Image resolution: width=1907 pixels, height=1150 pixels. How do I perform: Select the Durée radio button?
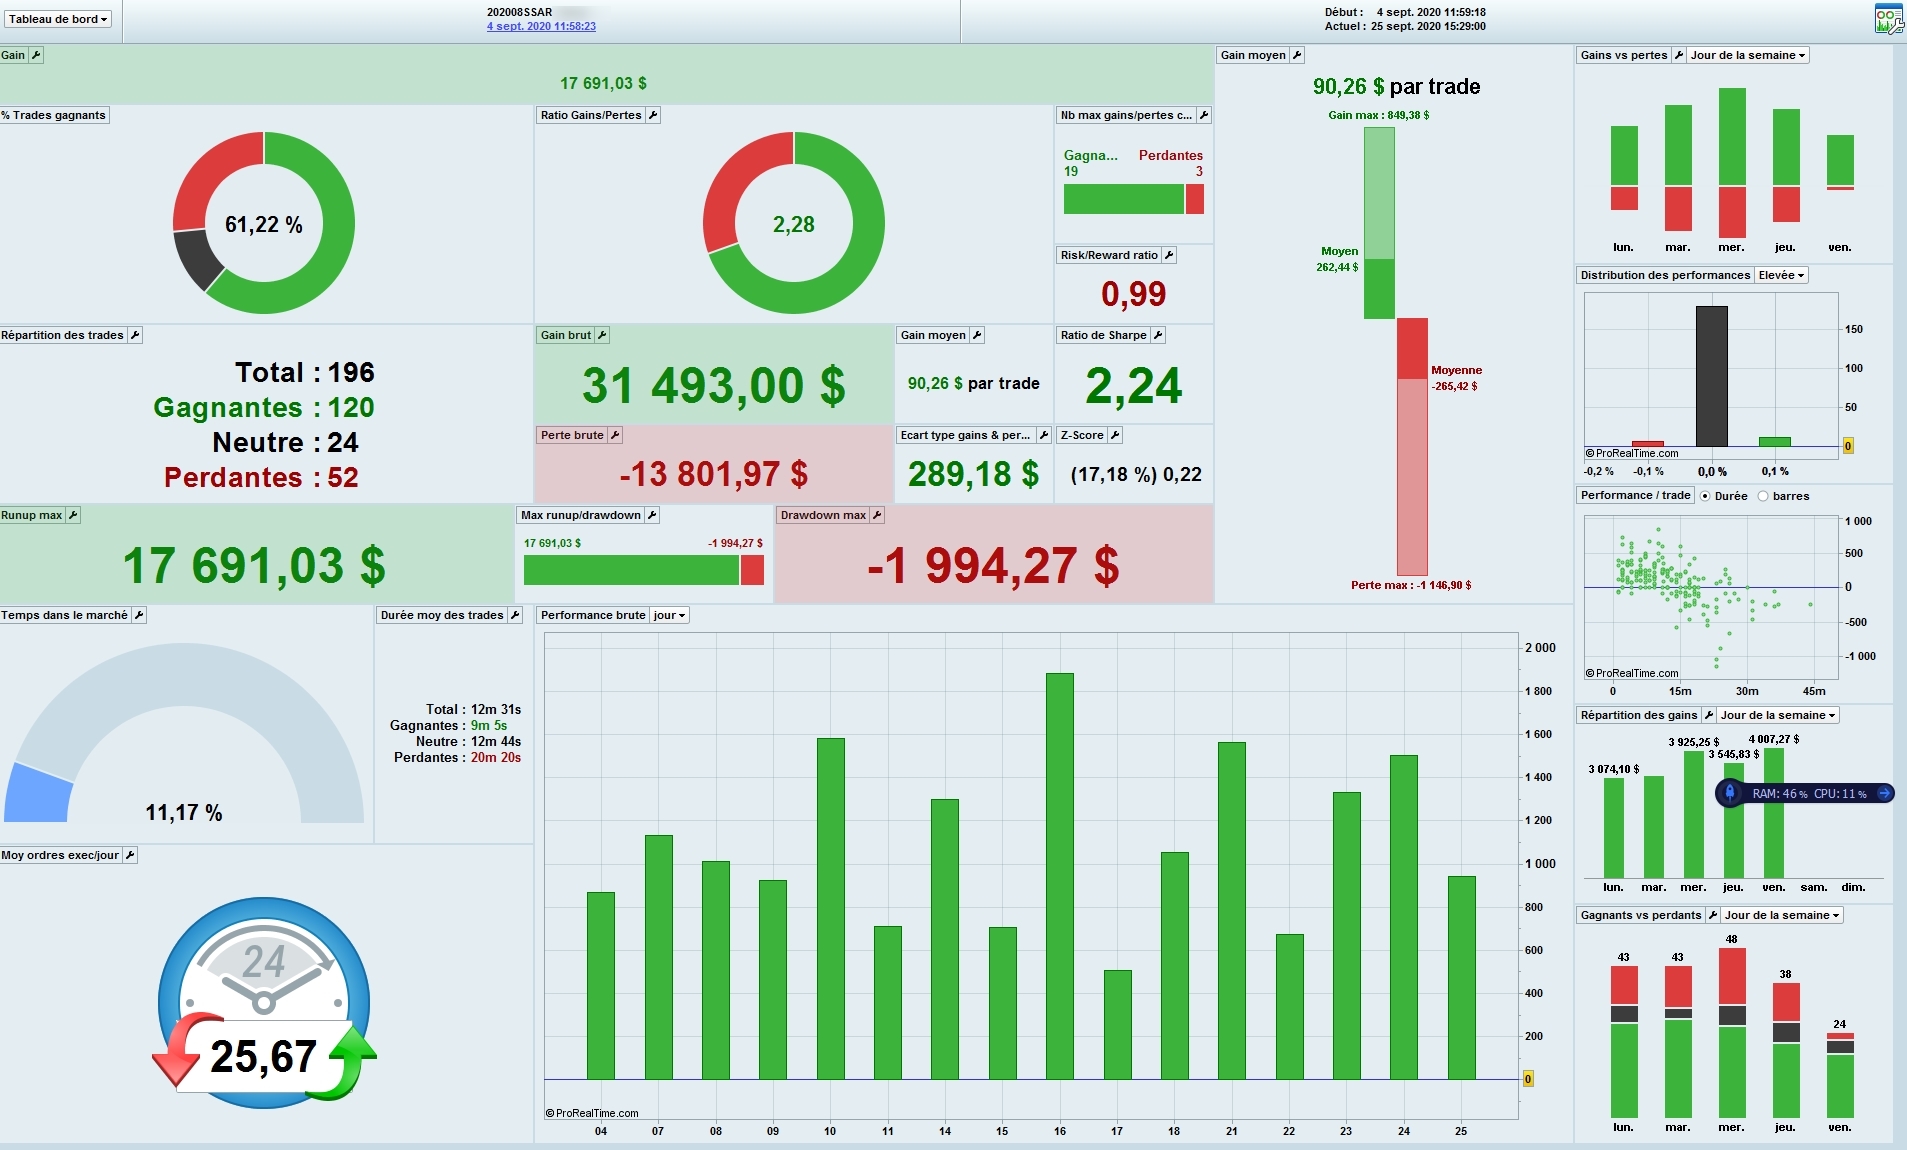(x=1705, y=496)
